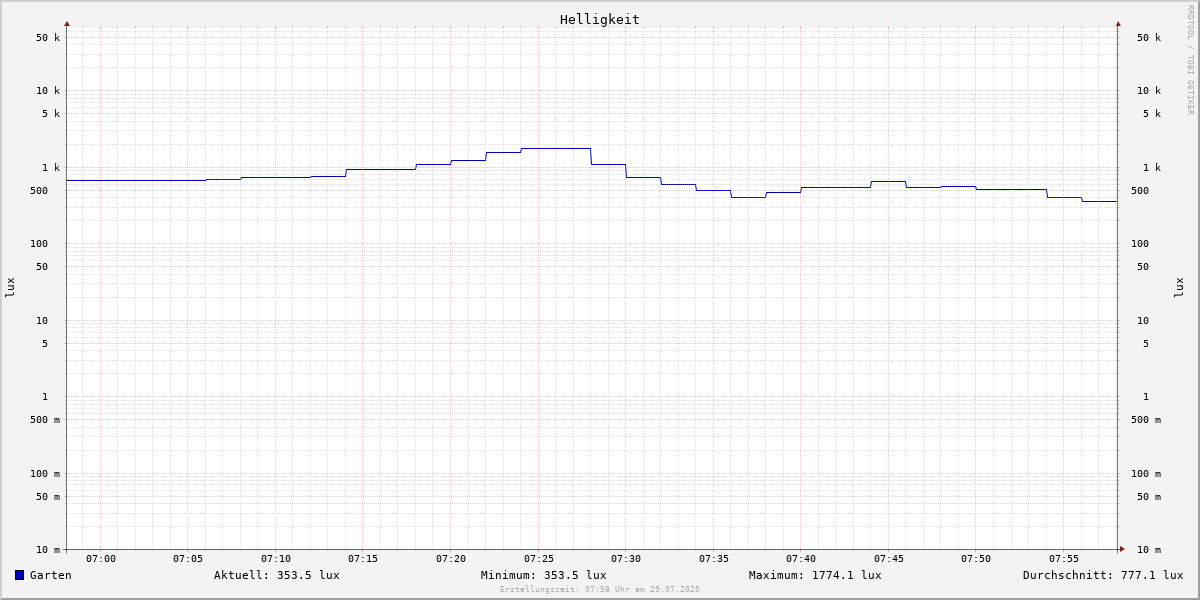Click the 07:55 time axis label
Screen dimensions: 1200x600
tap(1064, 559)
